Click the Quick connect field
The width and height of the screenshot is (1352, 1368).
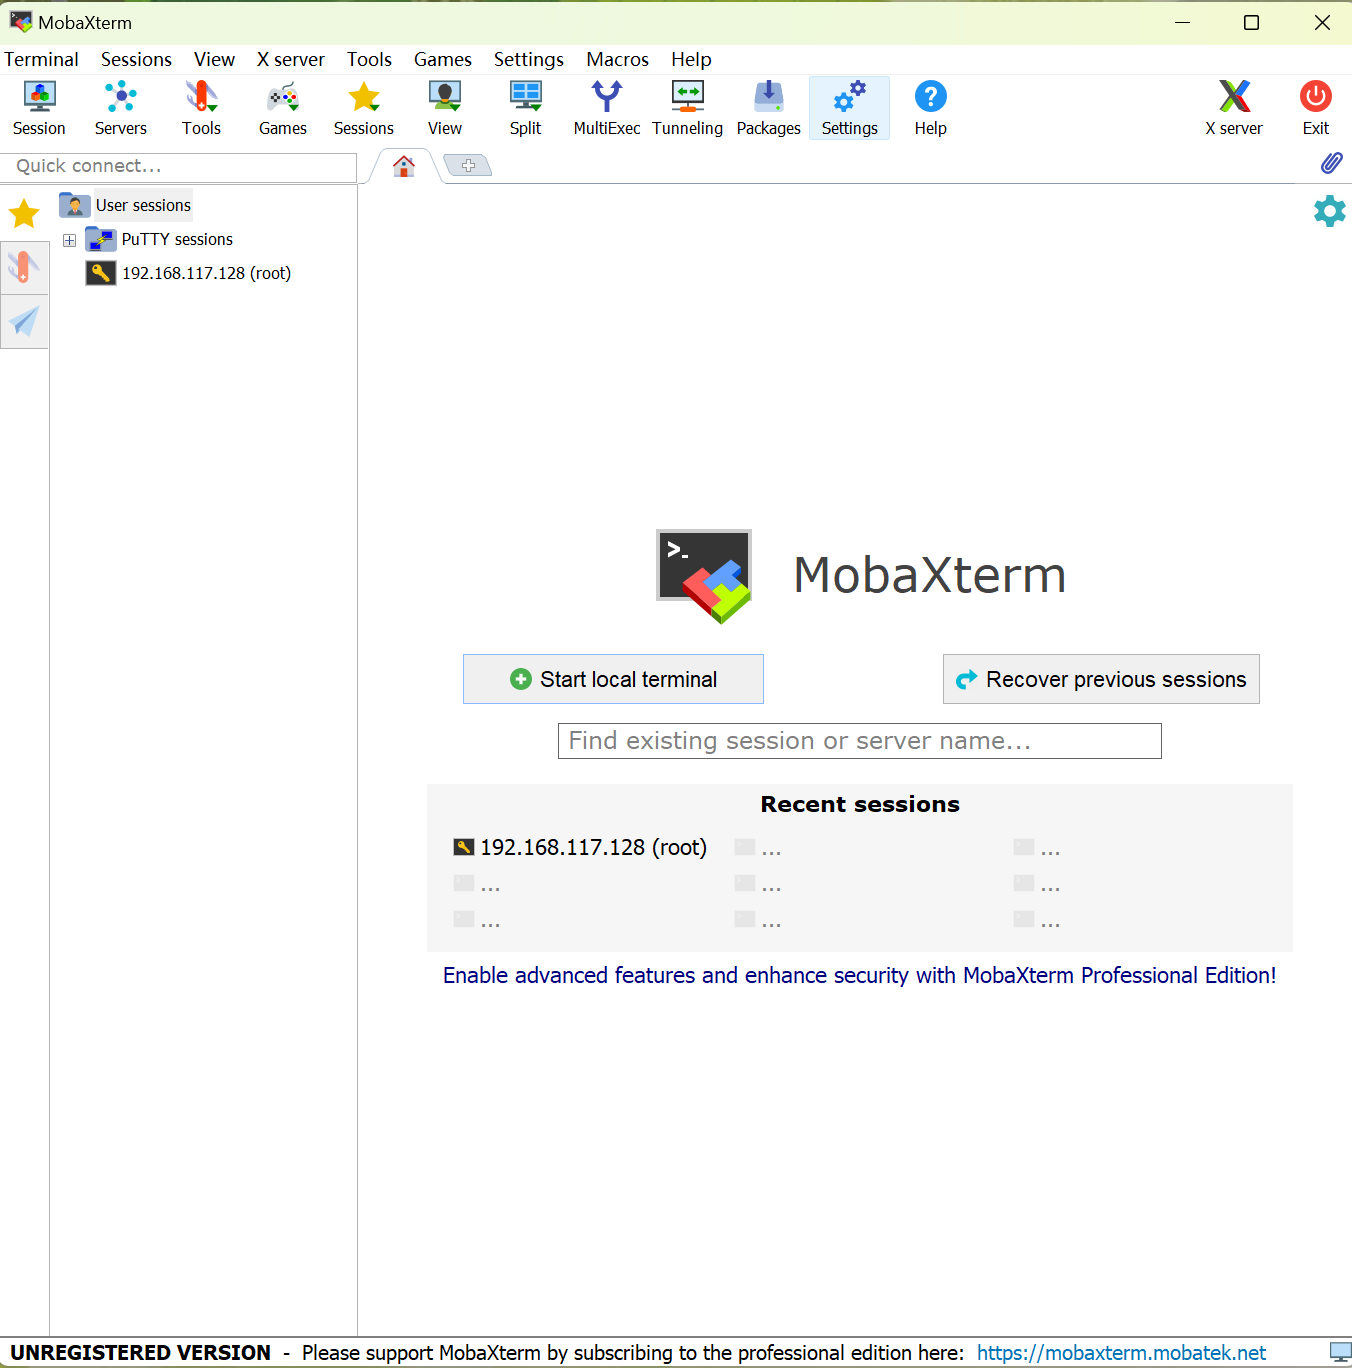(178, 166)
